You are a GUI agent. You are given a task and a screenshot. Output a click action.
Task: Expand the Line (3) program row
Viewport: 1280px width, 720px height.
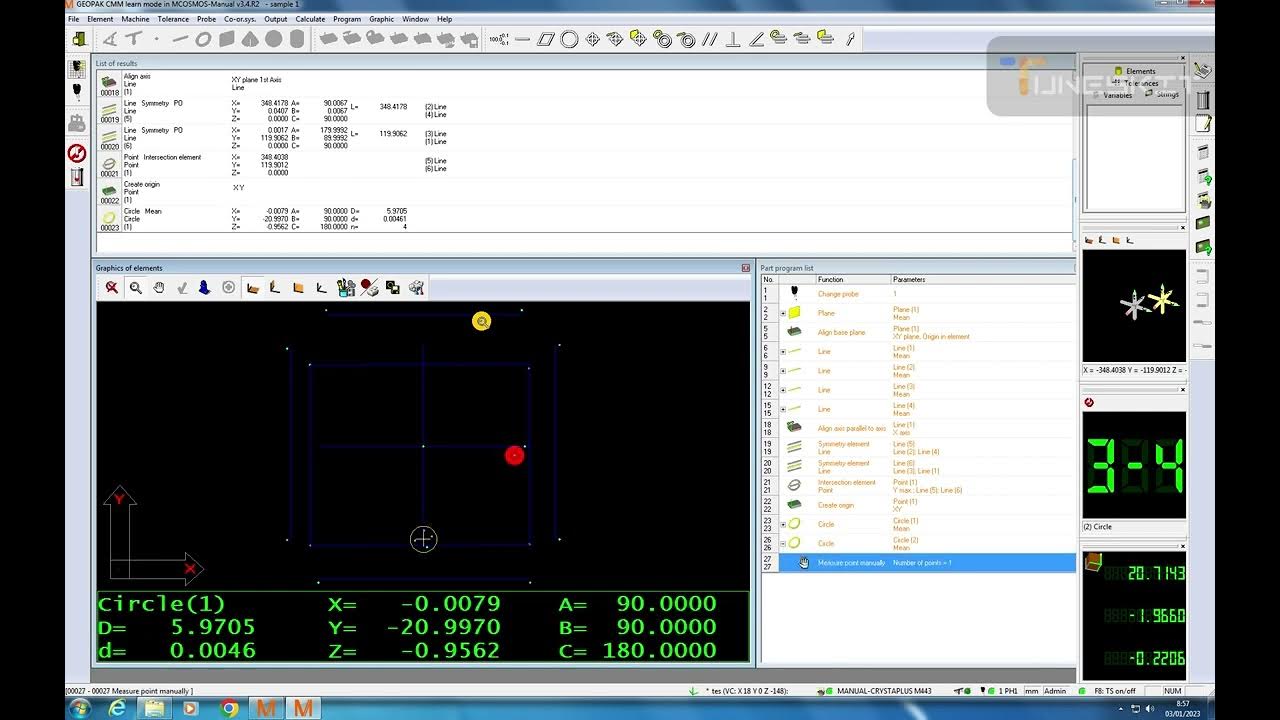pos(783,390)
